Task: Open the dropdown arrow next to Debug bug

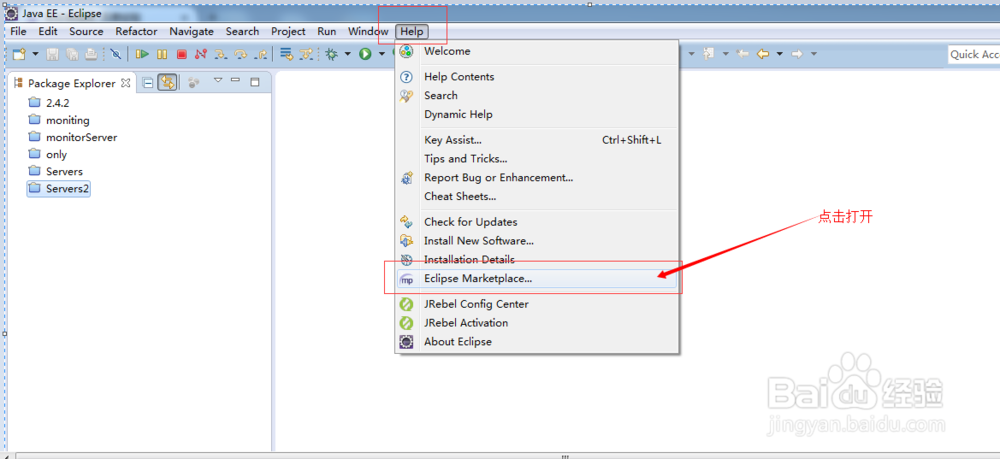Action: coord(348,54)
